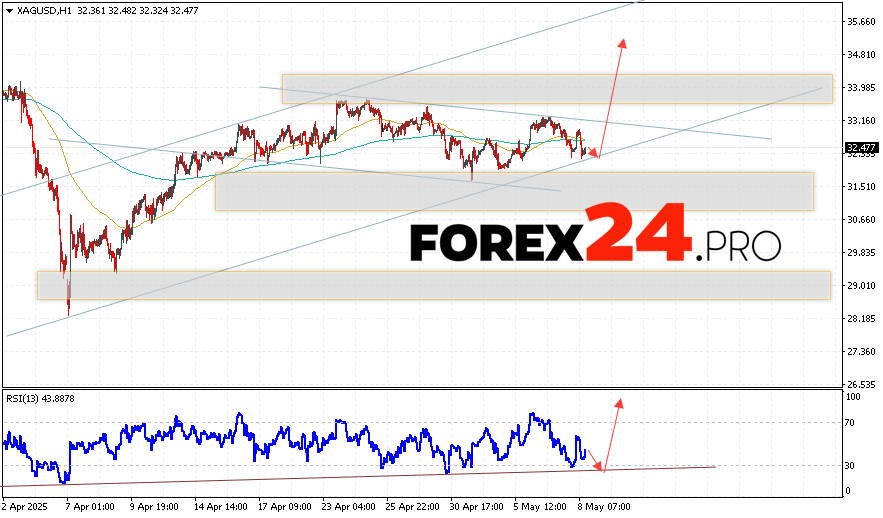
Task: Select the low price 32.324 in header
Action: coord(153,11)
